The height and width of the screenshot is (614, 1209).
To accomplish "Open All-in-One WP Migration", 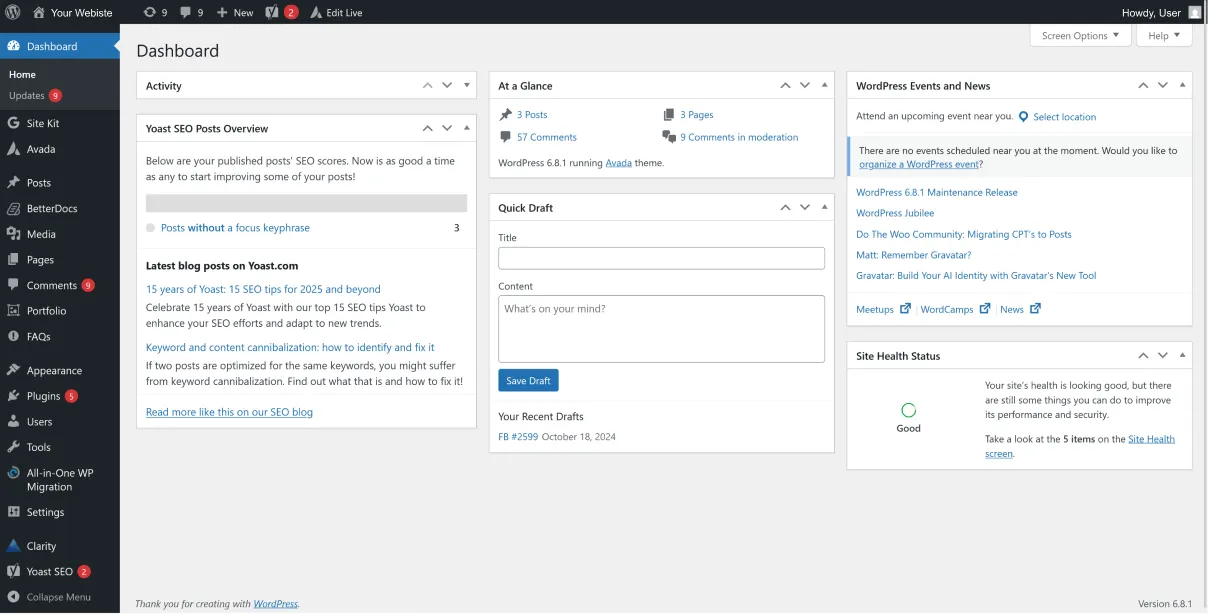I will [60, 480].
